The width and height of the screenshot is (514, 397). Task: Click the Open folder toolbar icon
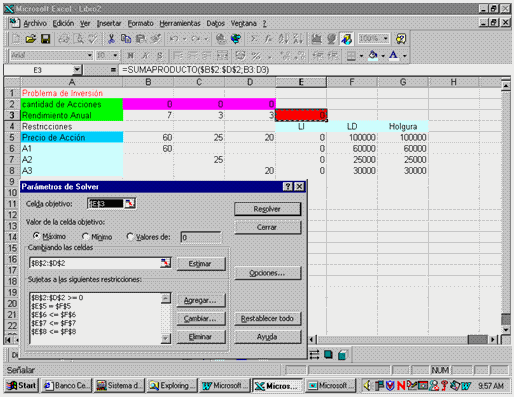(x=30, y=39)
